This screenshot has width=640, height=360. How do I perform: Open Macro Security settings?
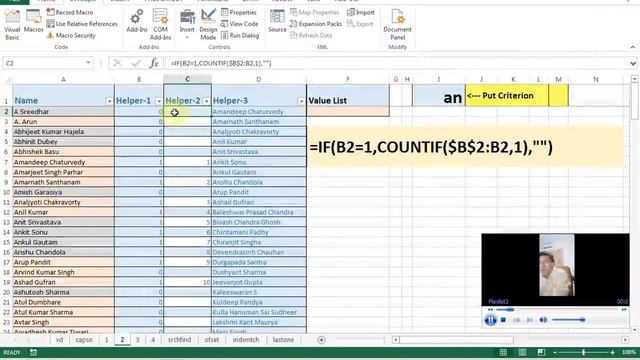click(71, 36)
